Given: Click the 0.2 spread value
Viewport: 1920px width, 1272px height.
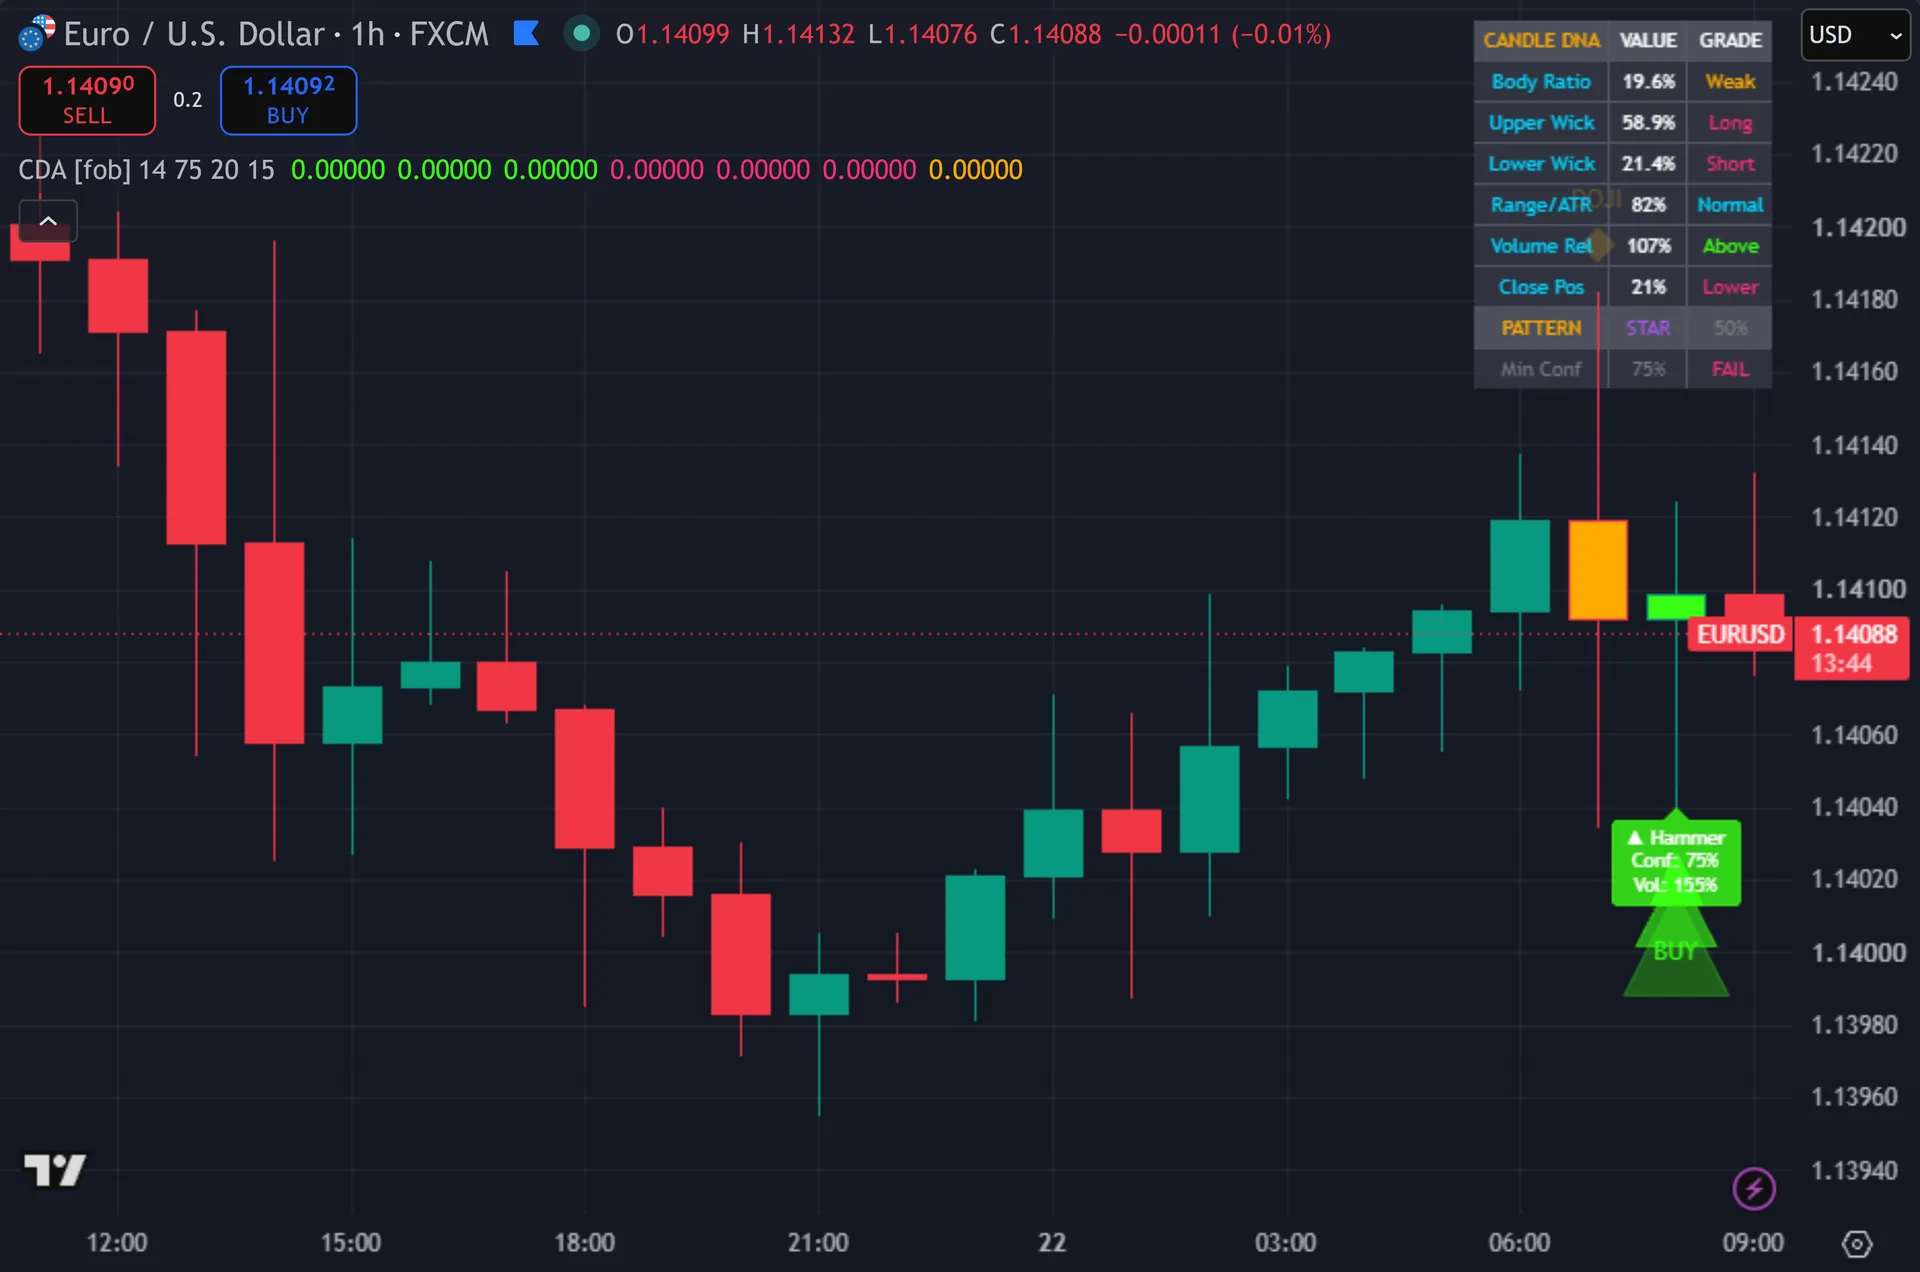Looking at the screenshot, I should pyautogui.click(x=188, y=100).
